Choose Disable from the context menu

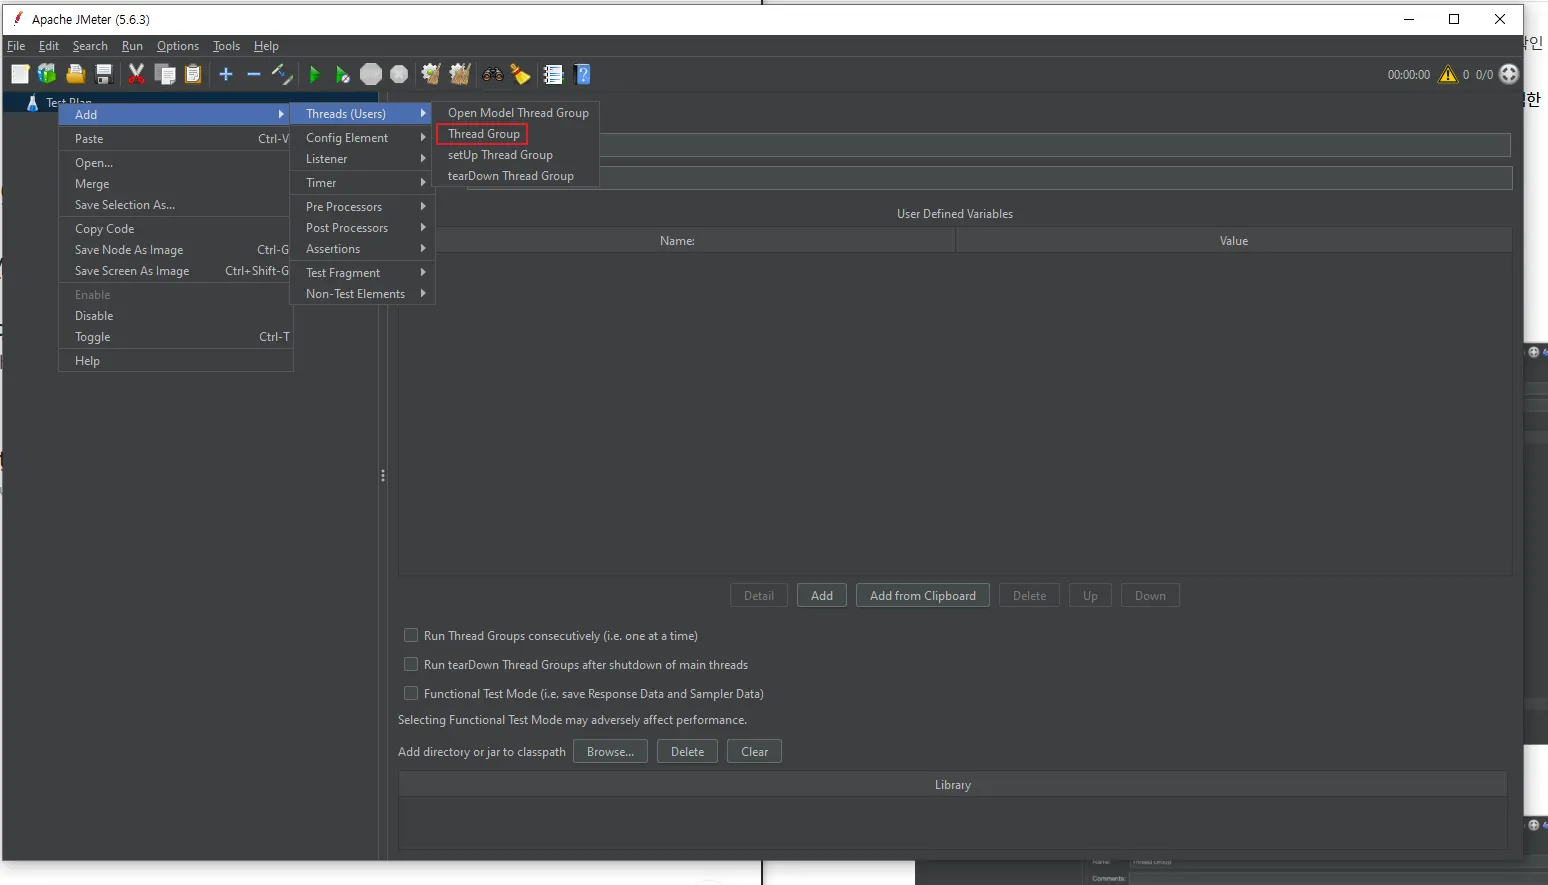tap(175, 316)
